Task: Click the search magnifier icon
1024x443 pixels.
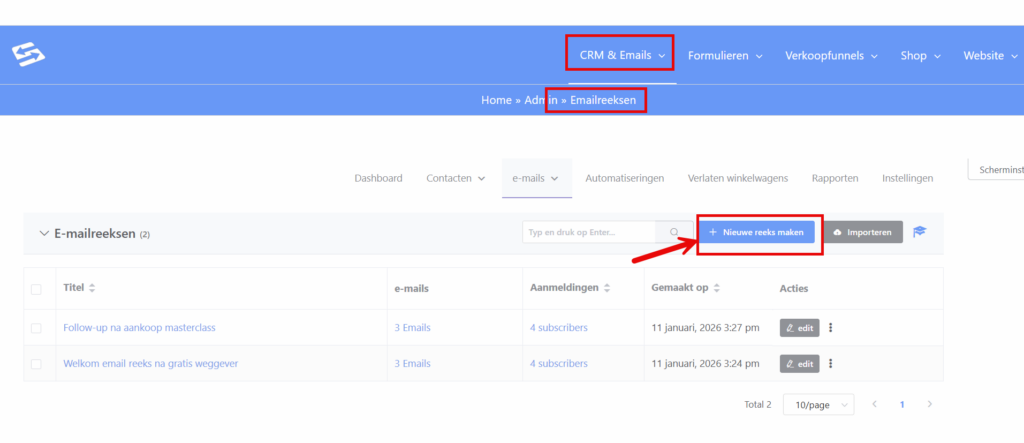Action: 675,232
